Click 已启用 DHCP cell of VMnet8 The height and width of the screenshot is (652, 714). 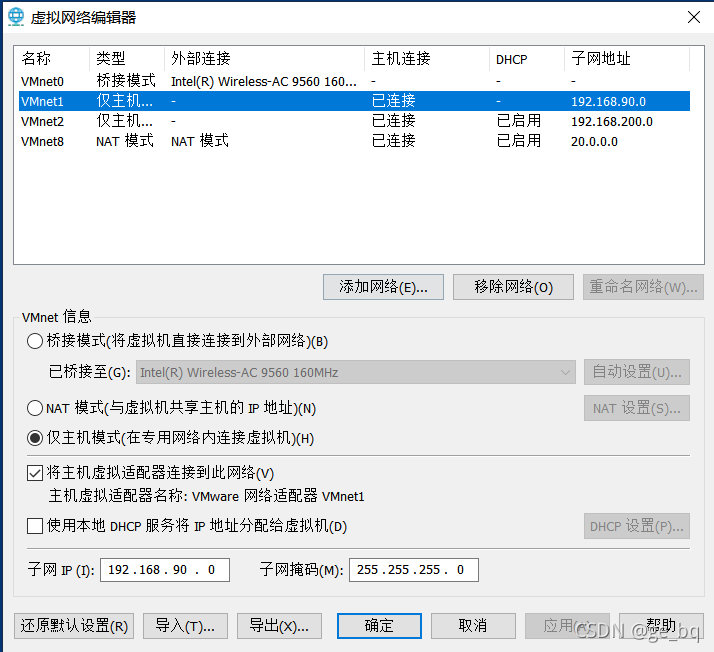click(519, 141)
